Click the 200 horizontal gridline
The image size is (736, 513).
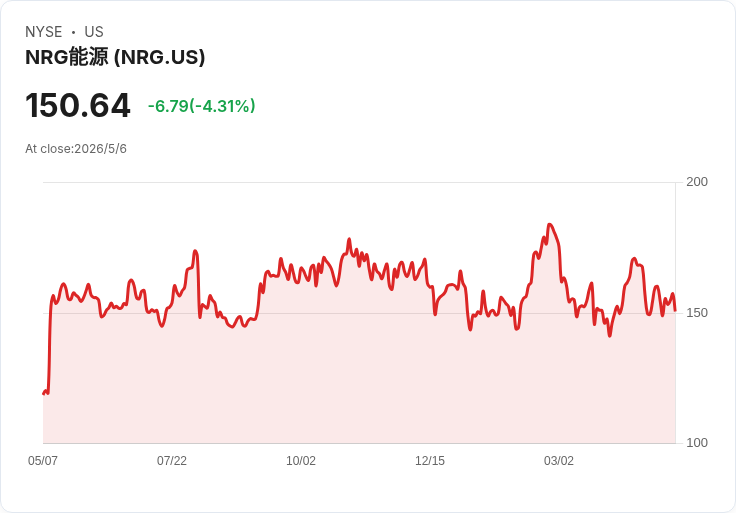tap(359, 182)
